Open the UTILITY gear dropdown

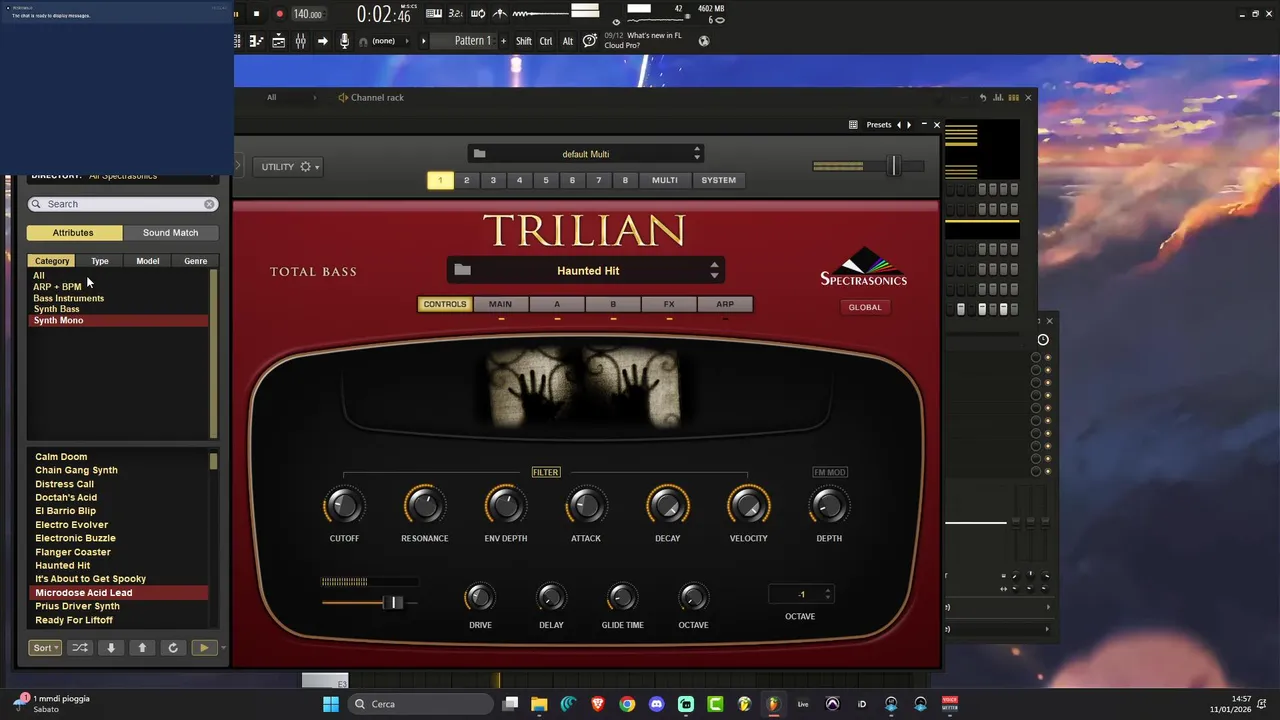coord(287,167)
